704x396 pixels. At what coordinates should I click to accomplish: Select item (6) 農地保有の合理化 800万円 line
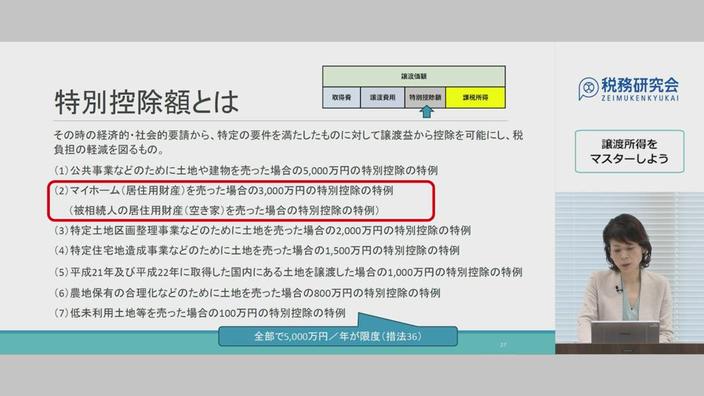pos(247,293)
